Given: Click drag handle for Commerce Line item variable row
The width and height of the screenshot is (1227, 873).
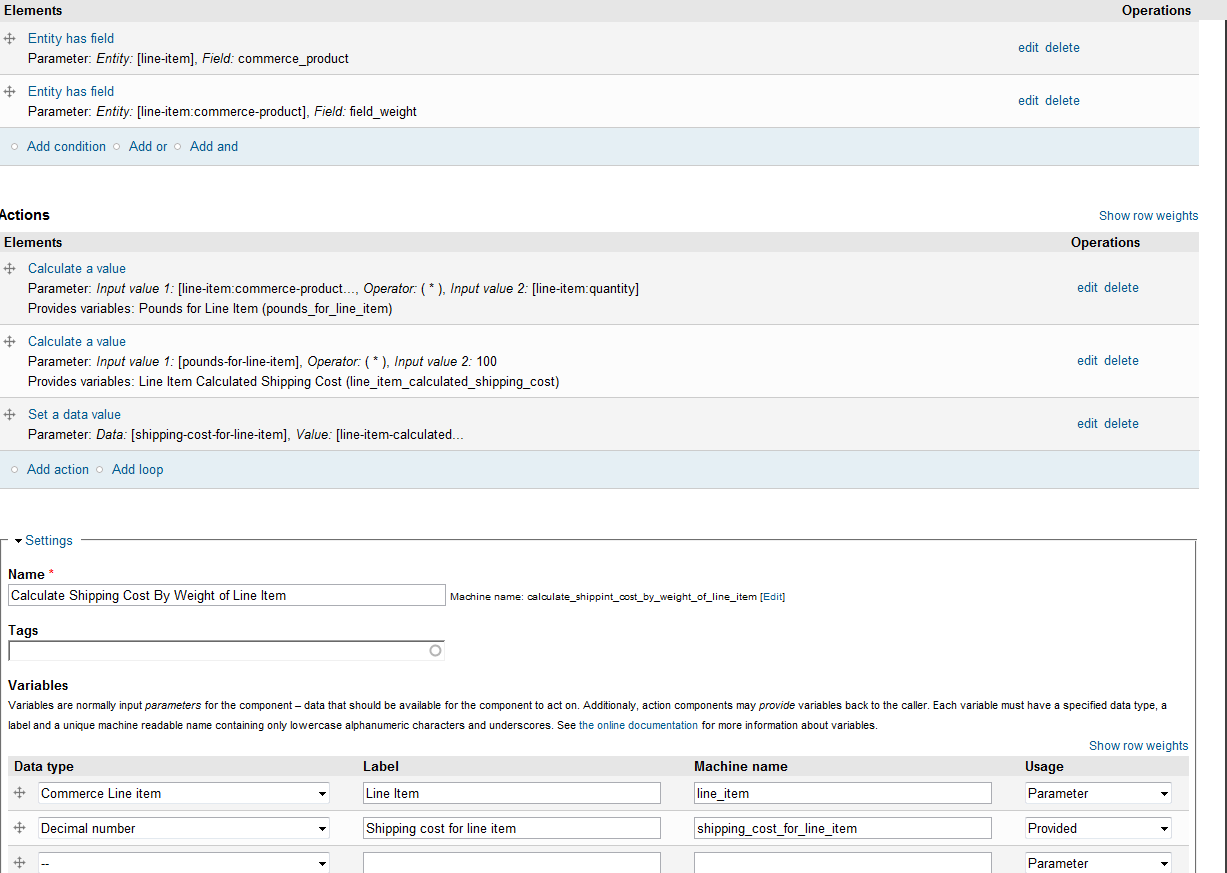Looking at the screenshot, I should 19,793.
